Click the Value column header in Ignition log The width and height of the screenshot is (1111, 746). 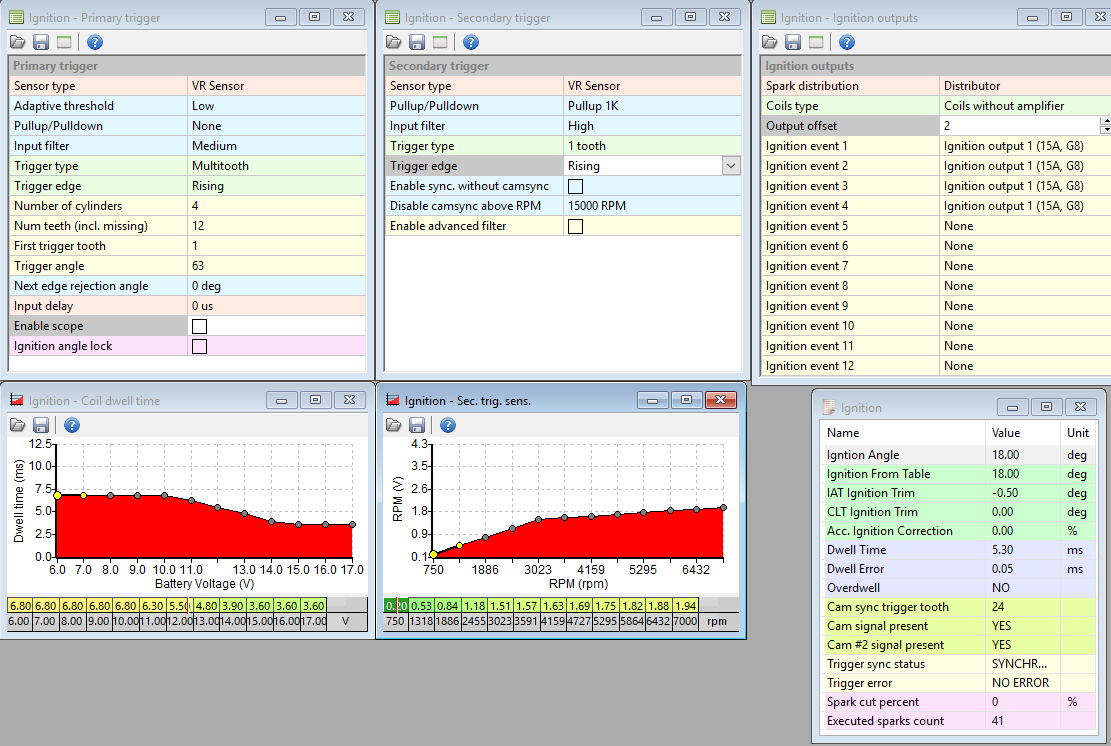click(x=1005, y=433)
